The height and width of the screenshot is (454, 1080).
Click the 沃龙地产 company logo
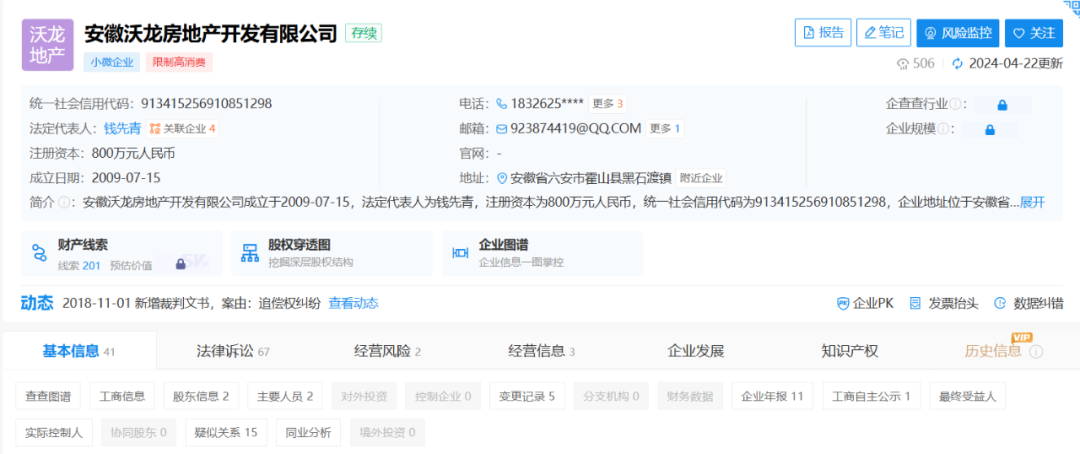click(x=48, y=45)
